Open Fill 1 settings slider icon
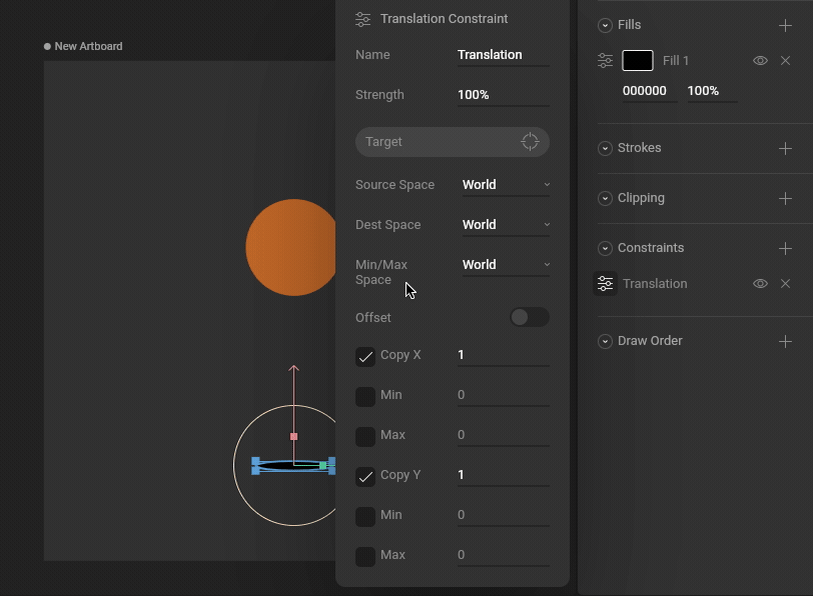This screenshot has width=813, height=596. [605, 61]
